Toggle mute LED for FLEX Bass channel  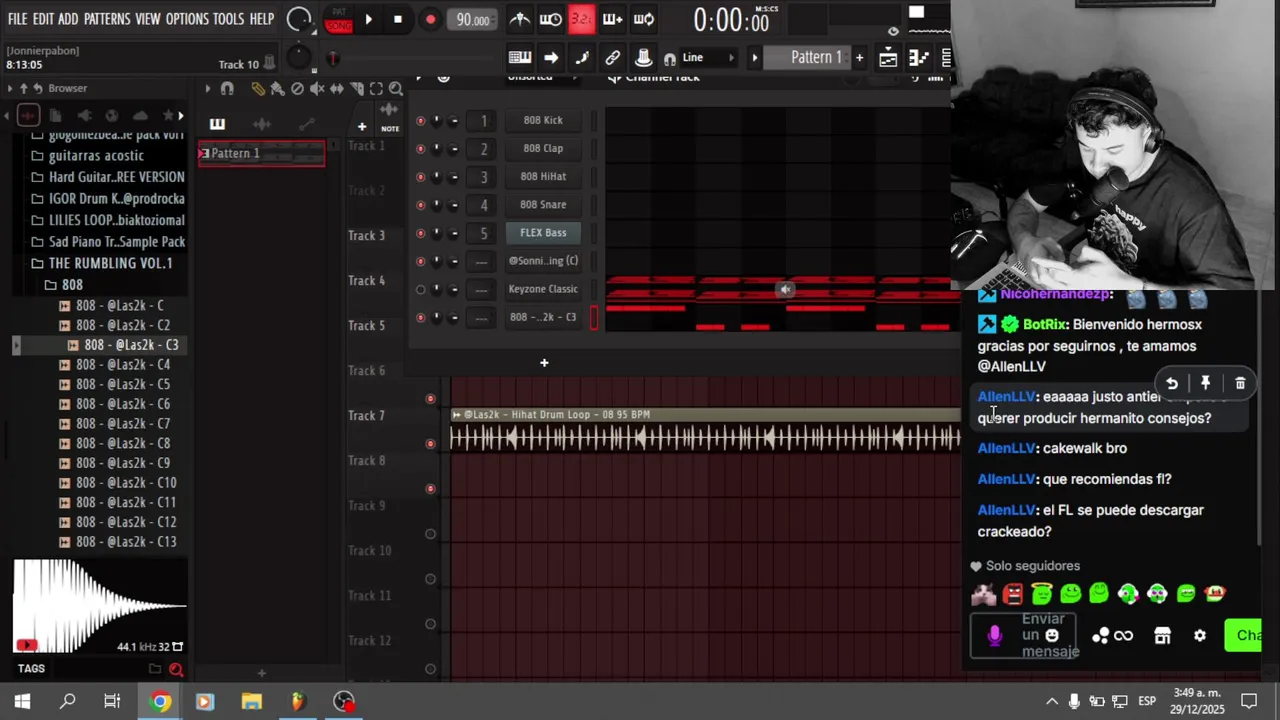click(x=420, y=233)
